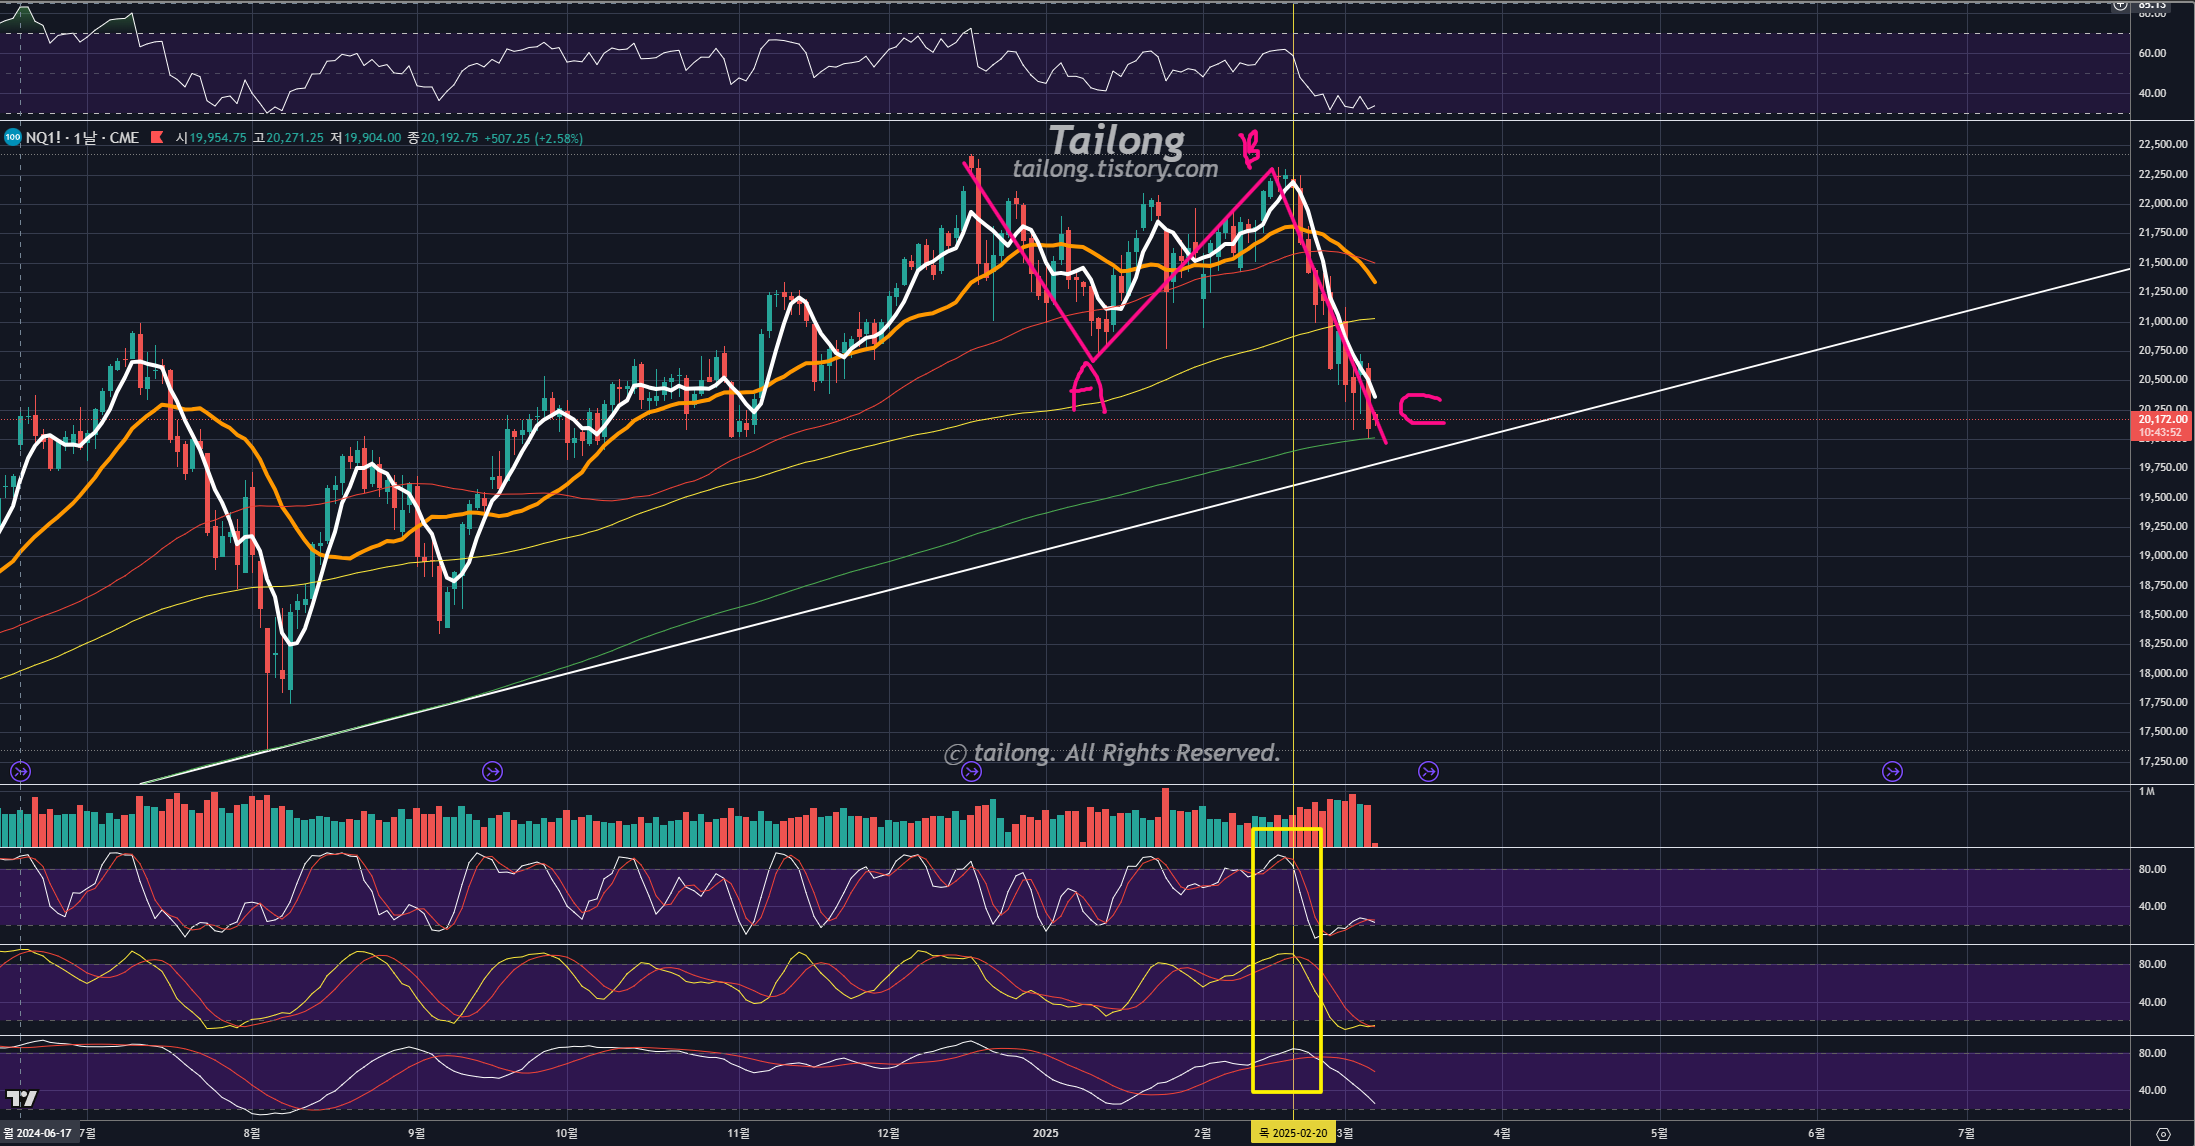The height and width of the screenshot is (1146, 2195).
Task: Click the red flag next to CME
Action: pyautogui.click(x=157, y=138)
